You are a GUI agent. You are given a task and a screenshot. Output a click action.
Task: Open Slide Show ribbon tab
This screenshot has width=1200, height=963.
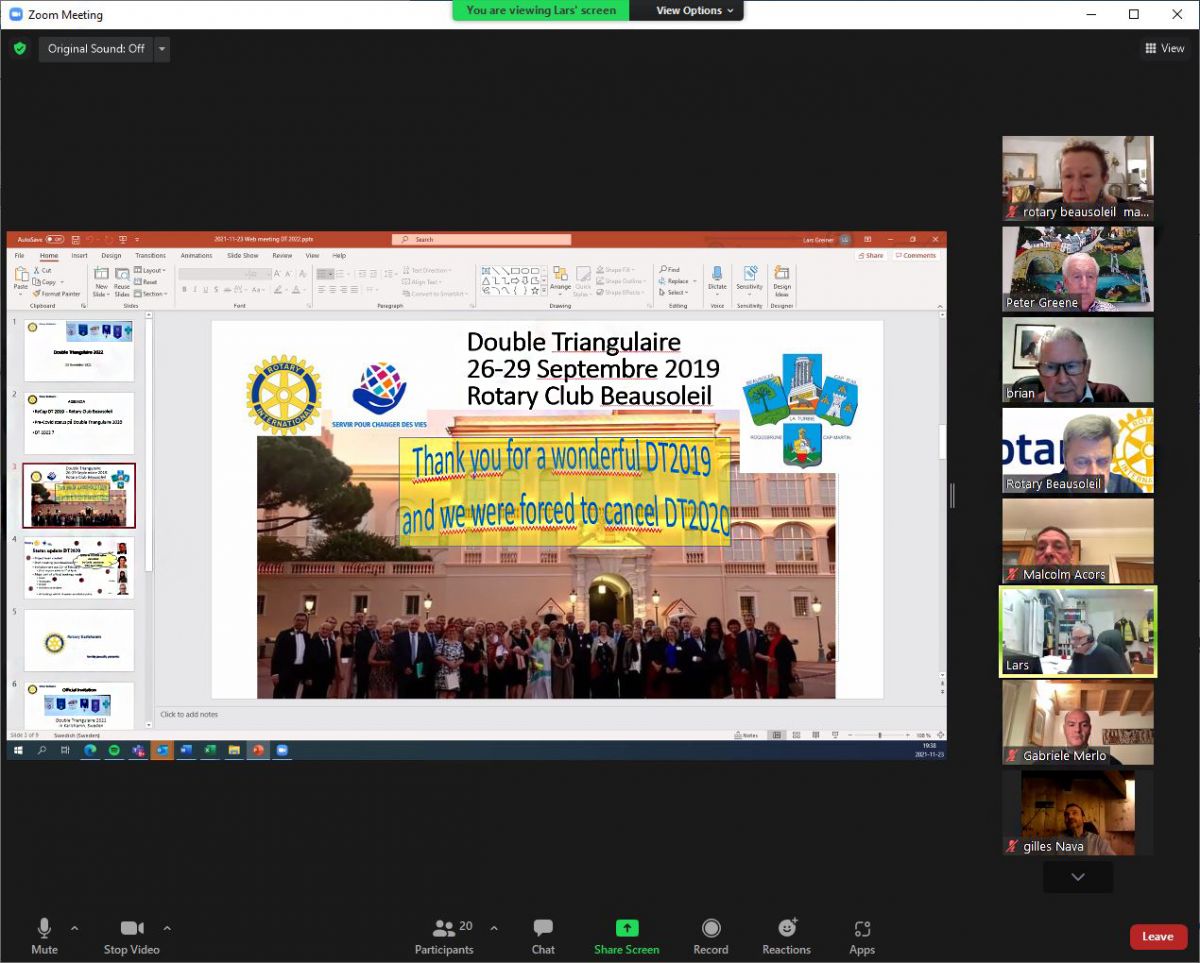pos(242,256)
